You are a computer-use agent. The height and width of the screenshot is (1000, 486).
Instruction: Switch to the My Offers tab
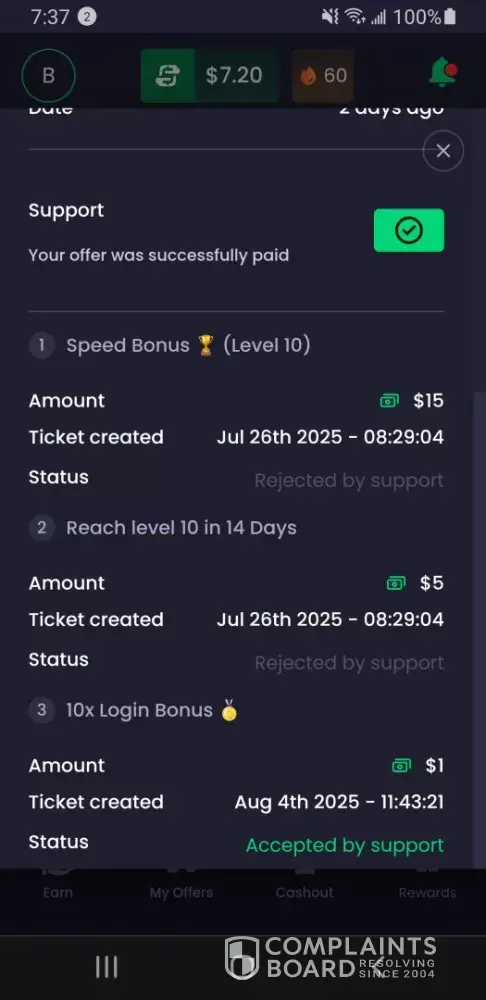click(181, 884)
